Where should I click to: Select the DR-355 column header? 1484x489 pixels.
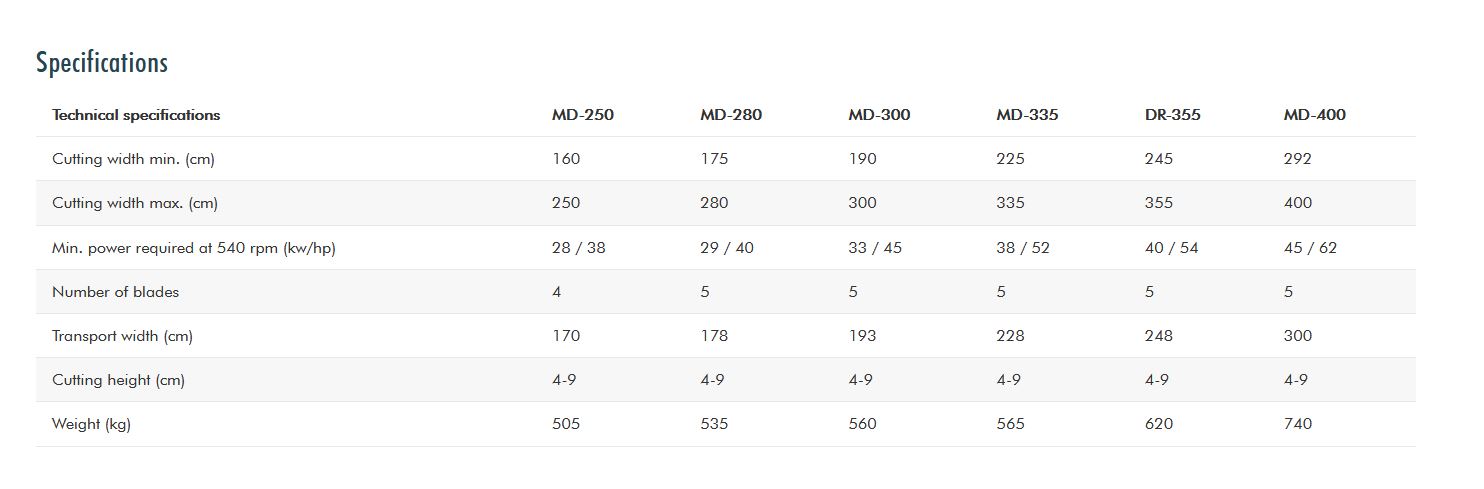[x=1172, y=115]
